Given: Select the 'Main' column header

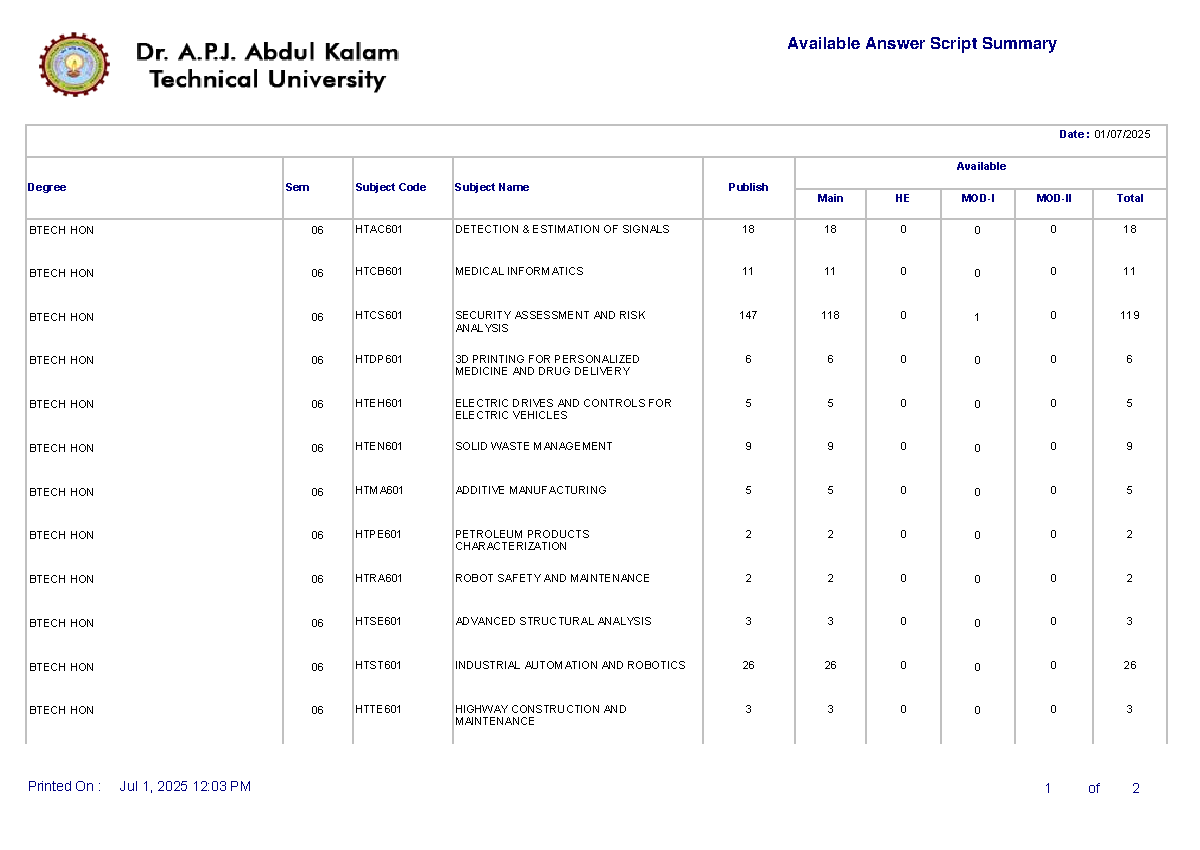Looking at the screenshot, I should [830, 198].
